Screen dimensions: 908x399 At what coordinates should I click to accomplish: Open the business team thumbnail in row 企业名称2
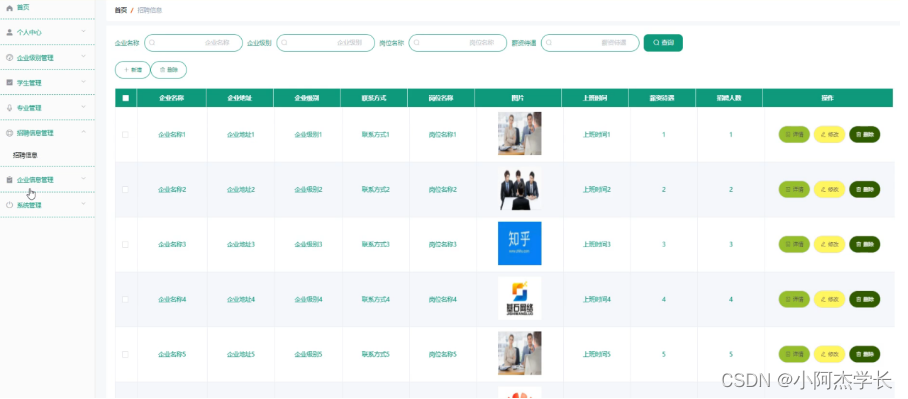519,189
